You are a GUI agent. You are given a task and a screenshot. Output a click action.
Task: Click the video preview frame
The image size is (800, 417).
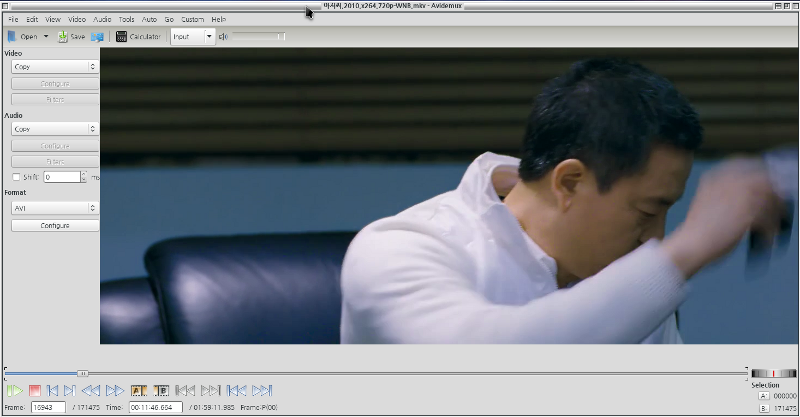pos(448,195)
